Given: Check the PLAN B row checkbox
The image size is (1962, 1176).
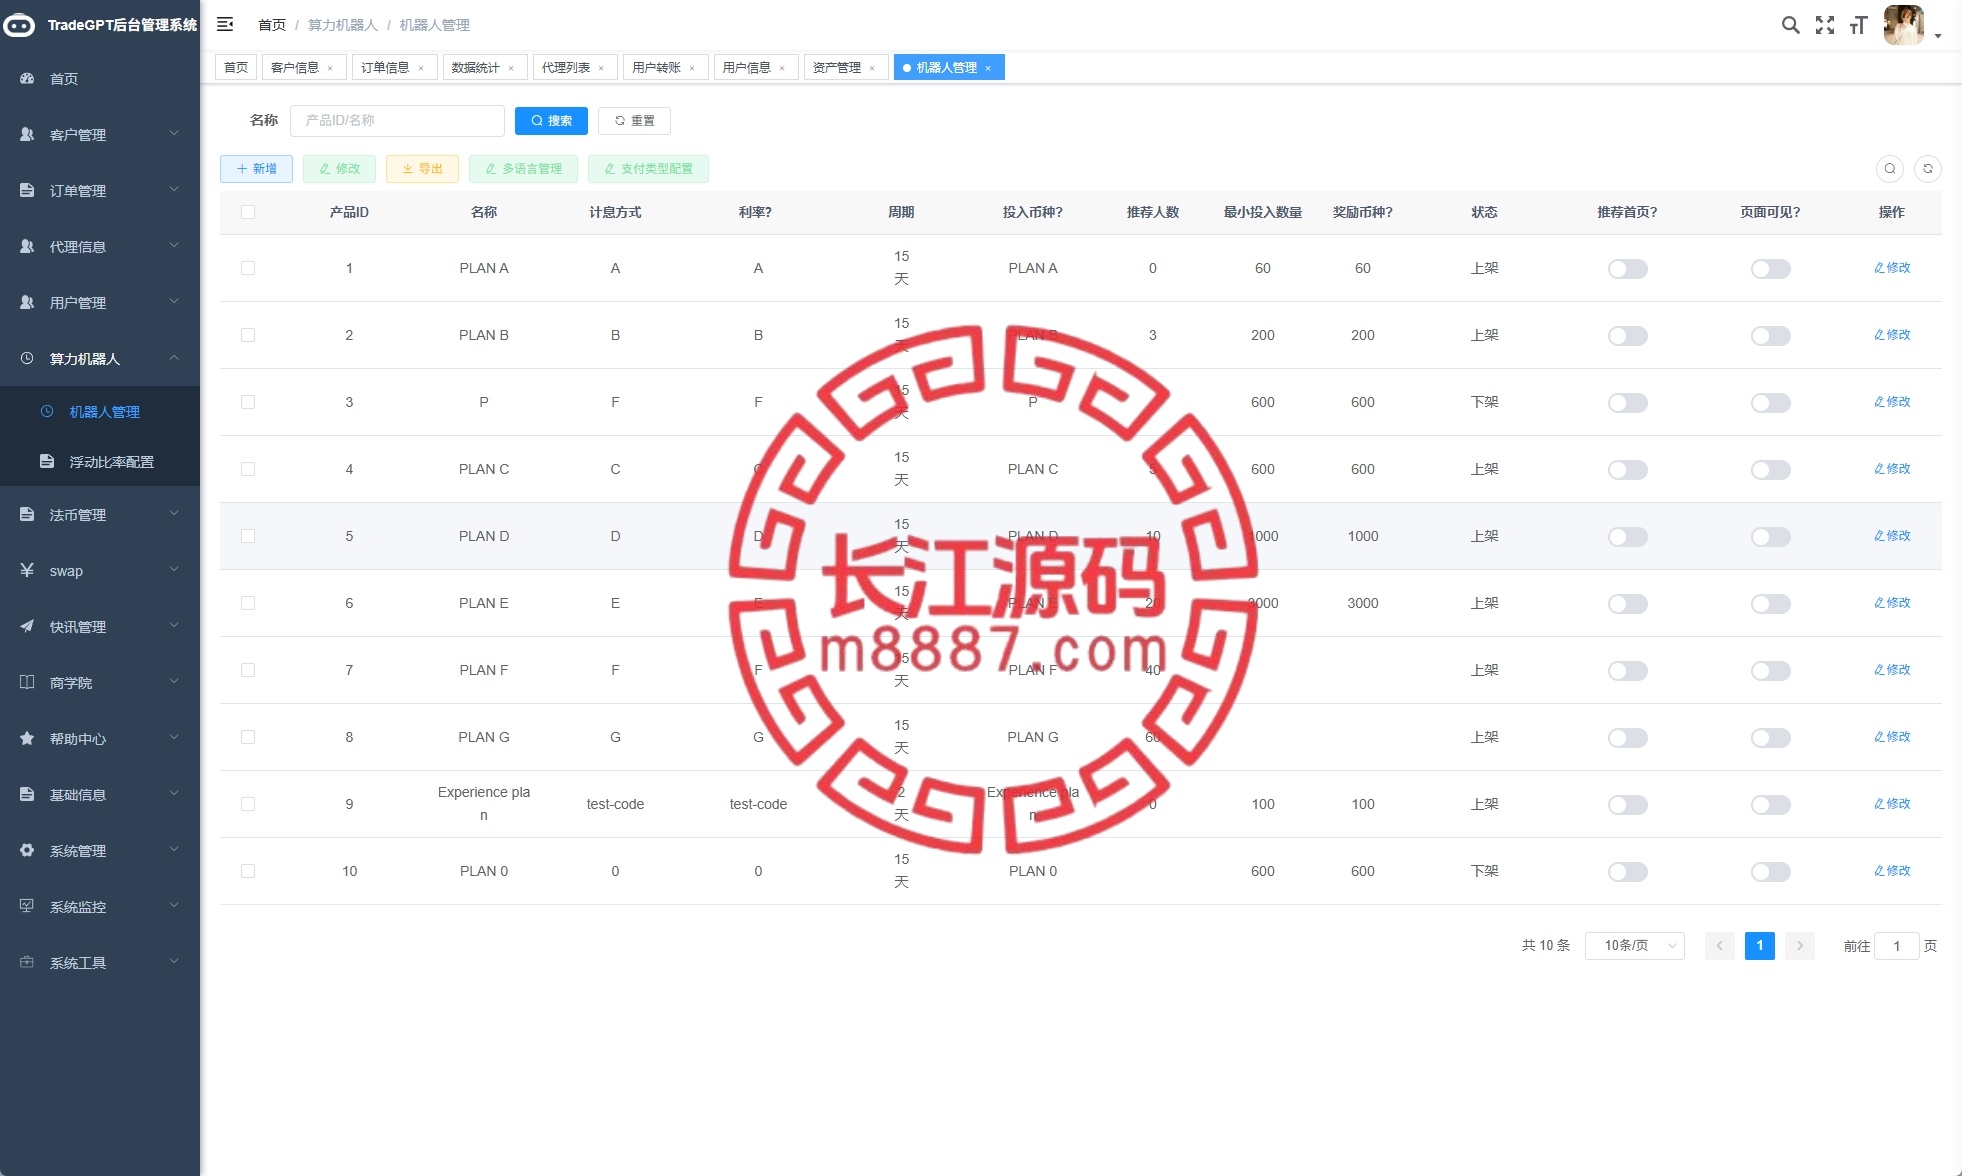Looking at the screenshot, I should click(248, 335).
